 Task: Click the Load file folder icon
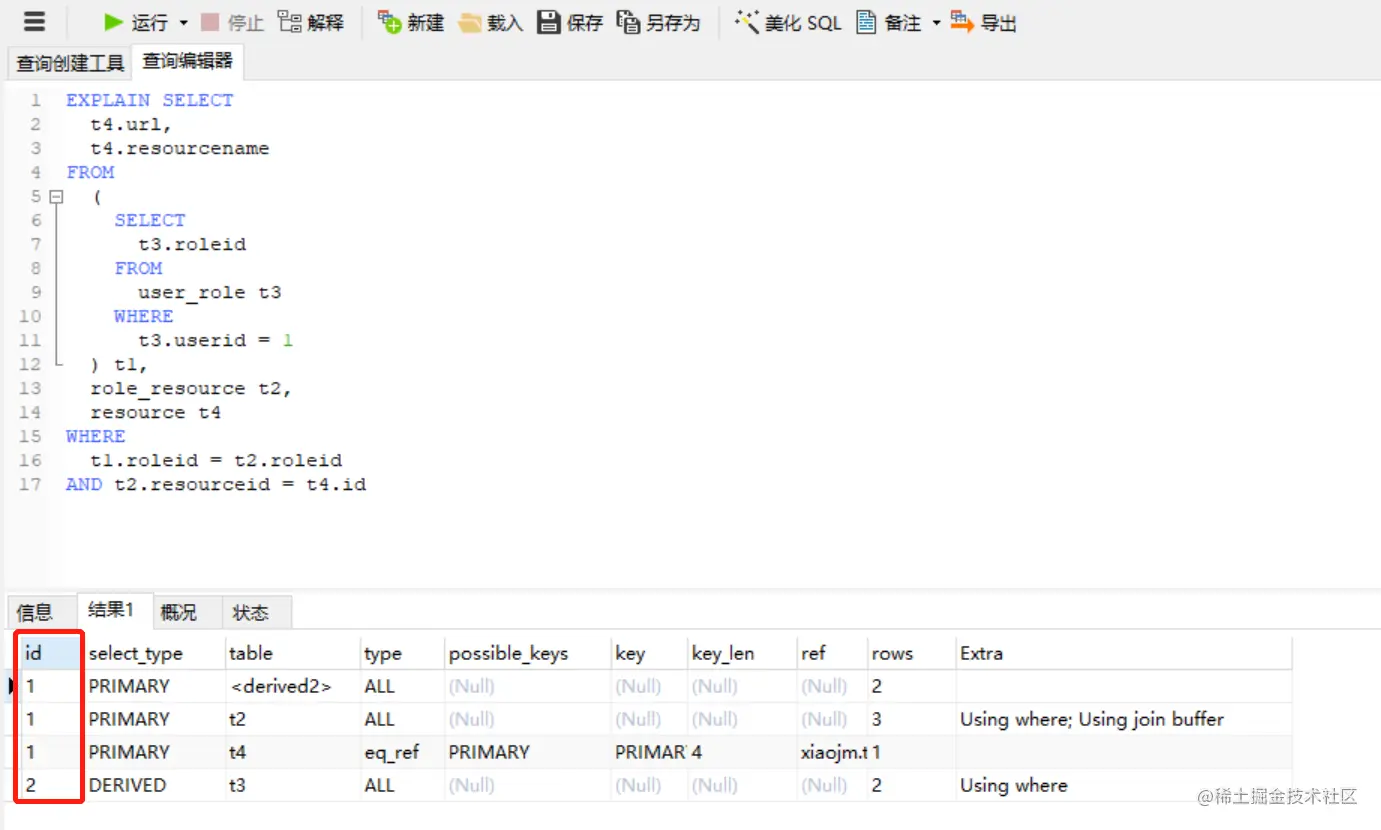(470, 22)
